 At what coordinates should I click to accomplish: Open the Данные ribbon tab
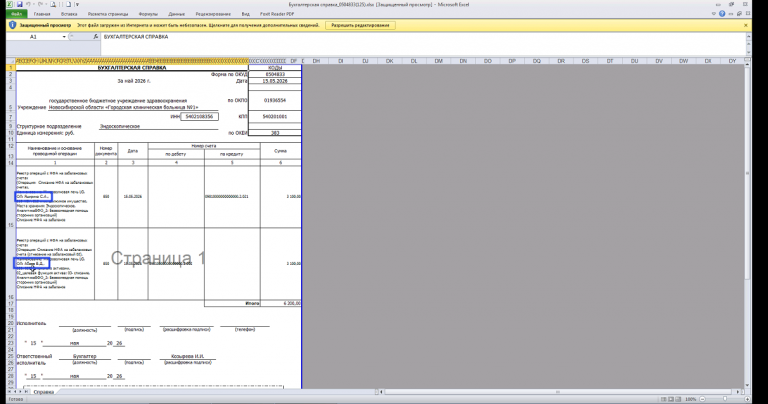coord(177,14)
